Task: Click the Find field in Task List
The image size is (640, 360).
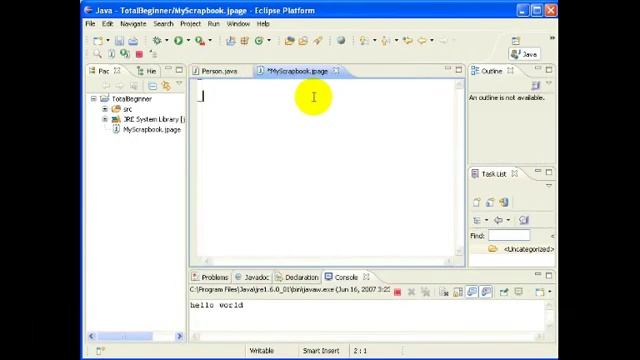Action: 509,236
